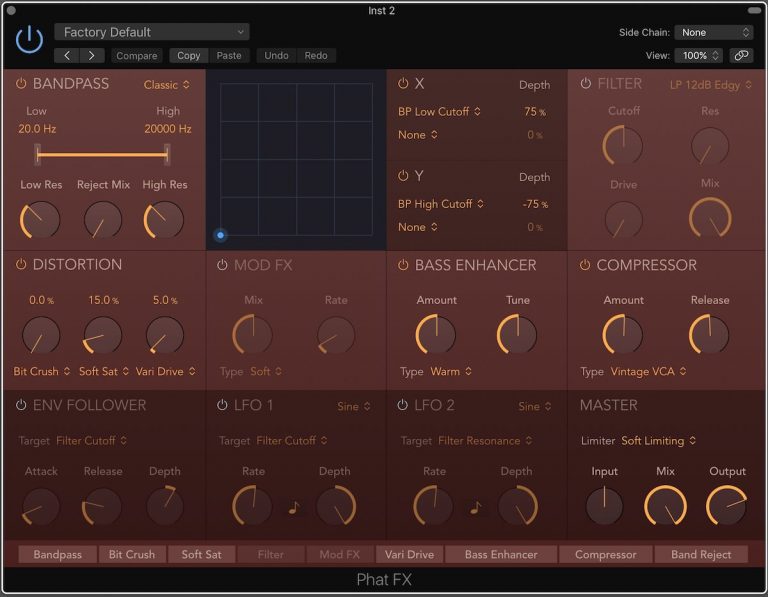Toggle the Bandpass section power

pos(21,83)
